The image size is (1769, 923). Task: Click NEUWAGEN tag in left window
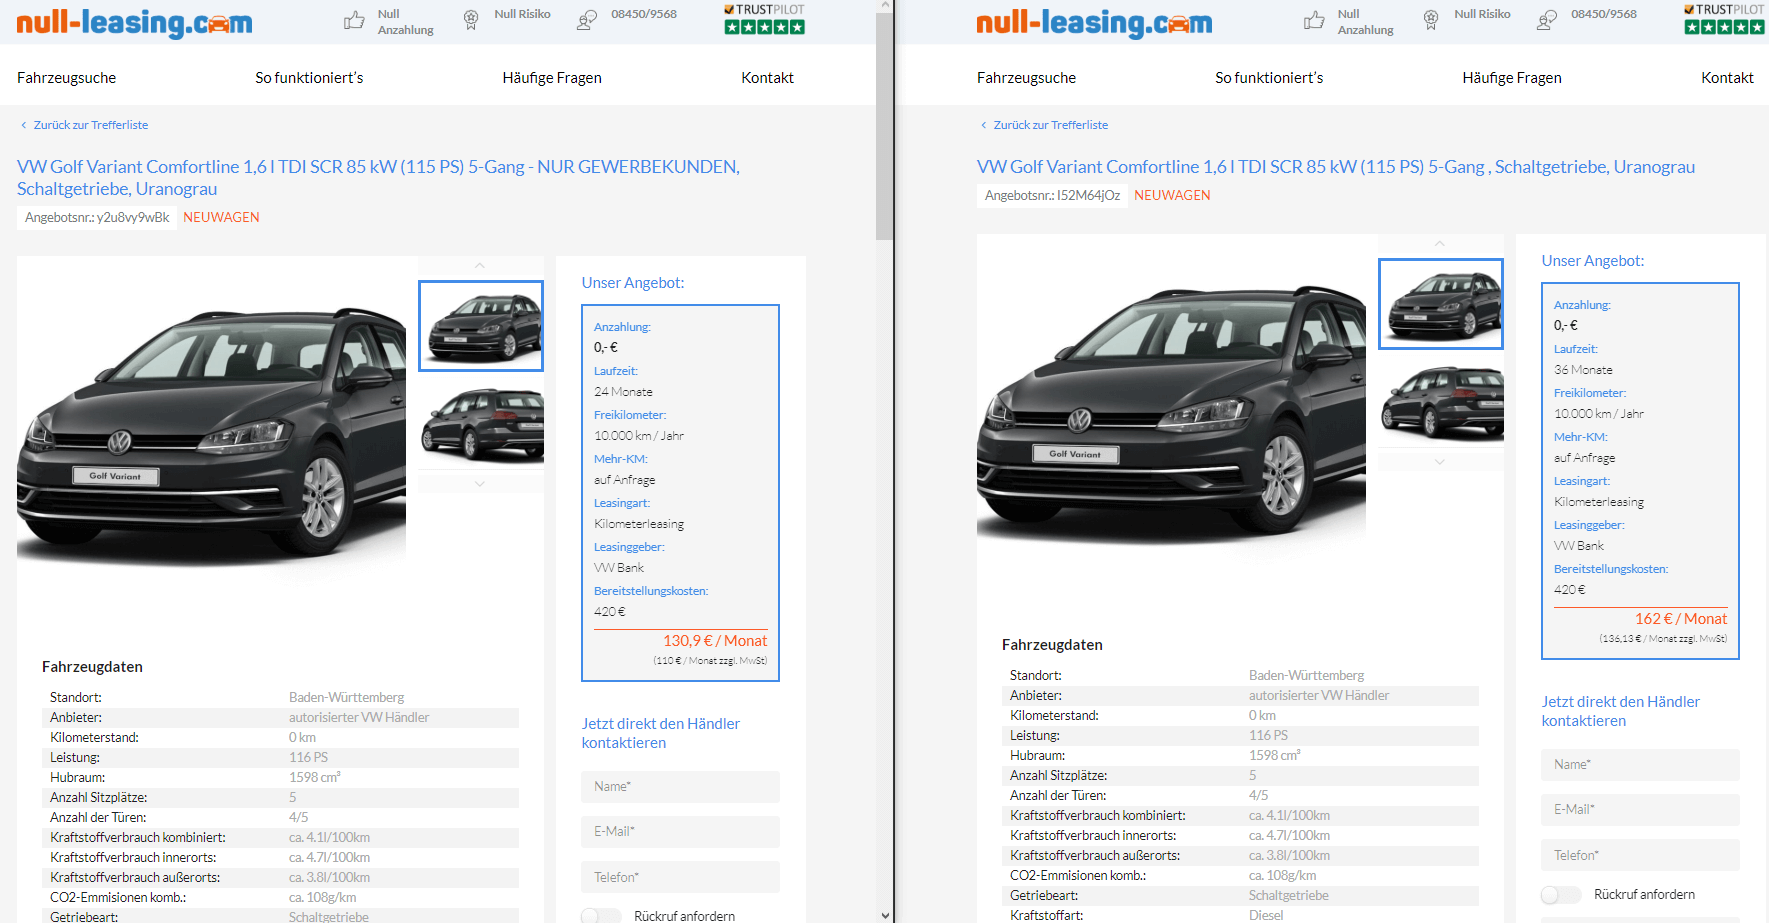(221, 217)
